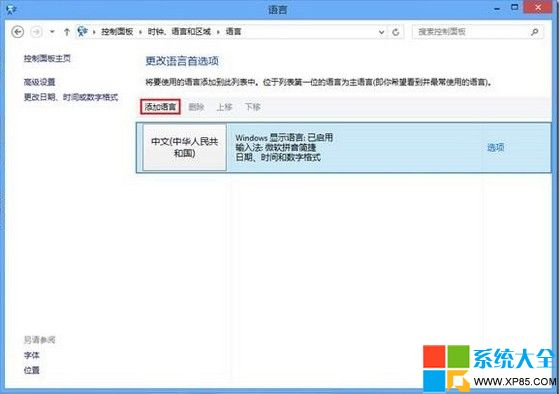Minimize the 语言 window
This screenshot has width=559, height=394.
[497, 9]
